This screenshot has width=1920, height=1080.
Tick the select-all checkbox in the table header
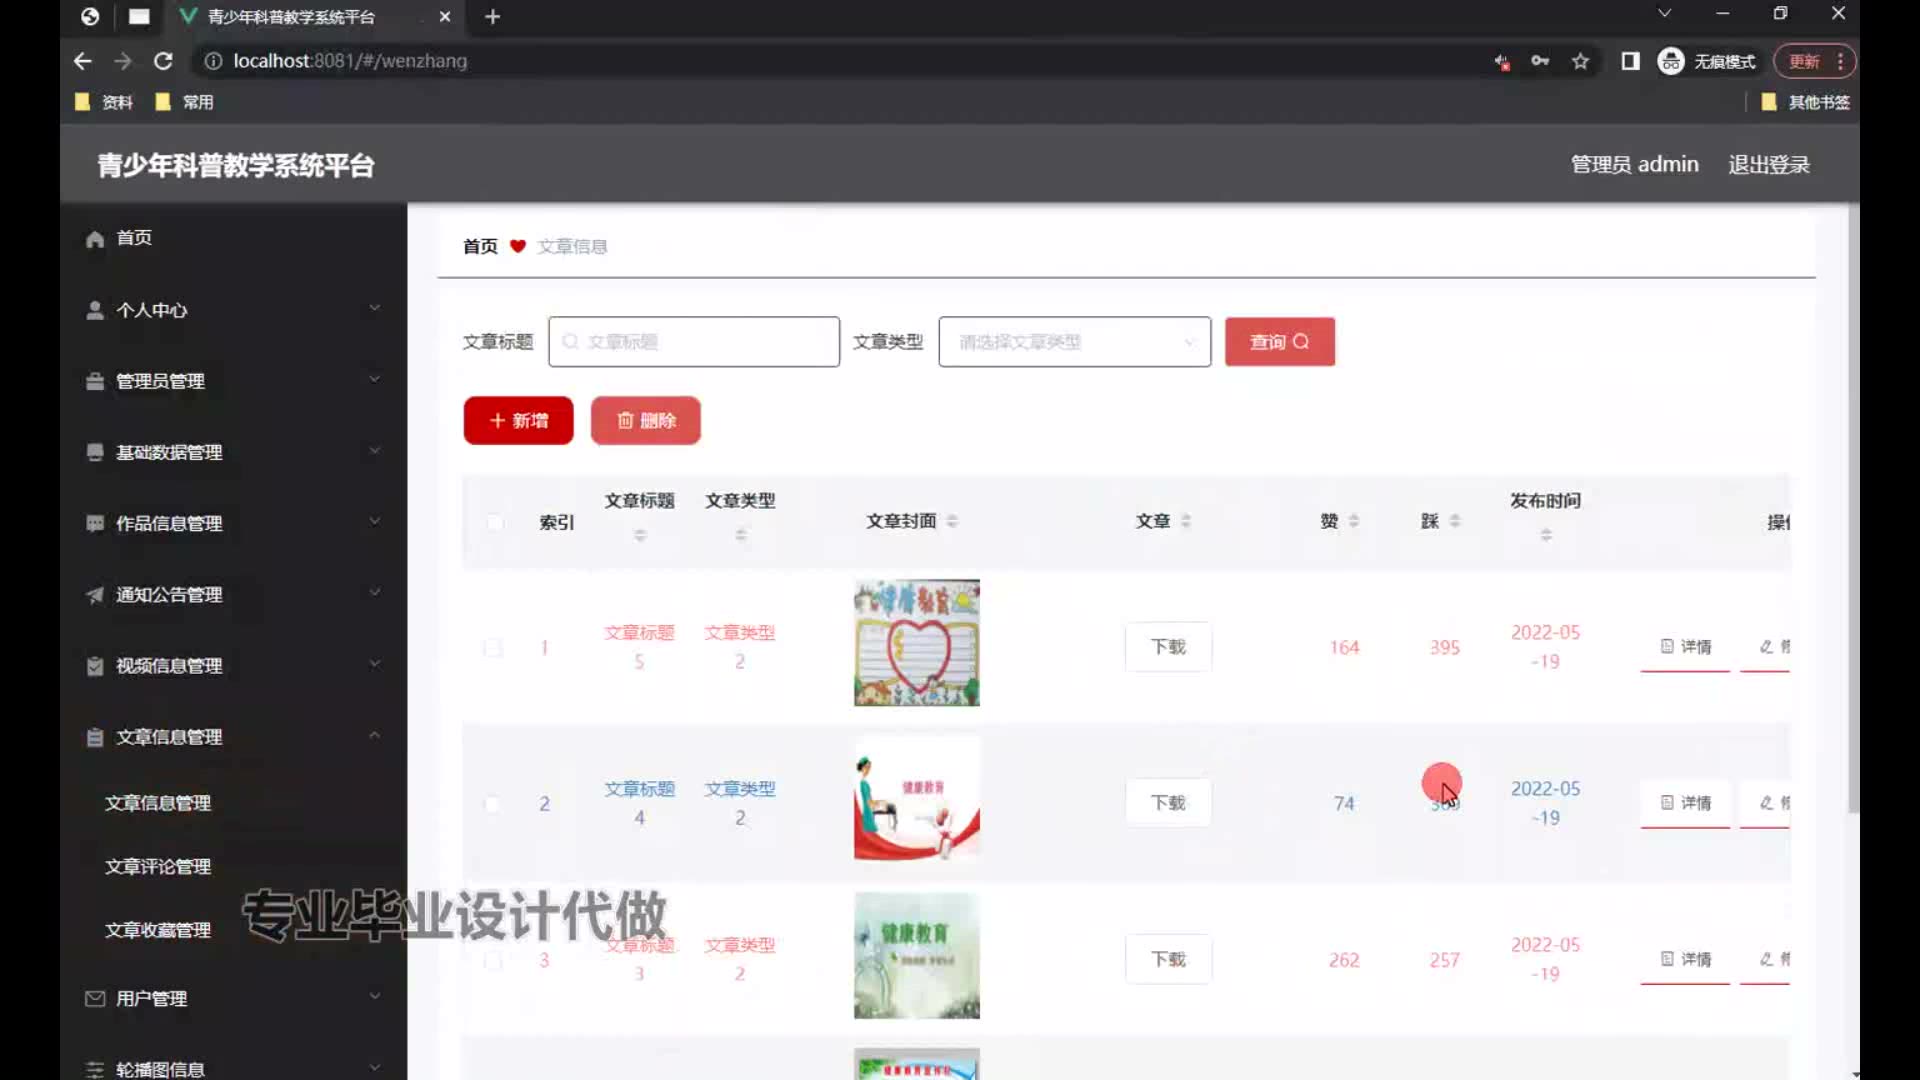[494, 522]
